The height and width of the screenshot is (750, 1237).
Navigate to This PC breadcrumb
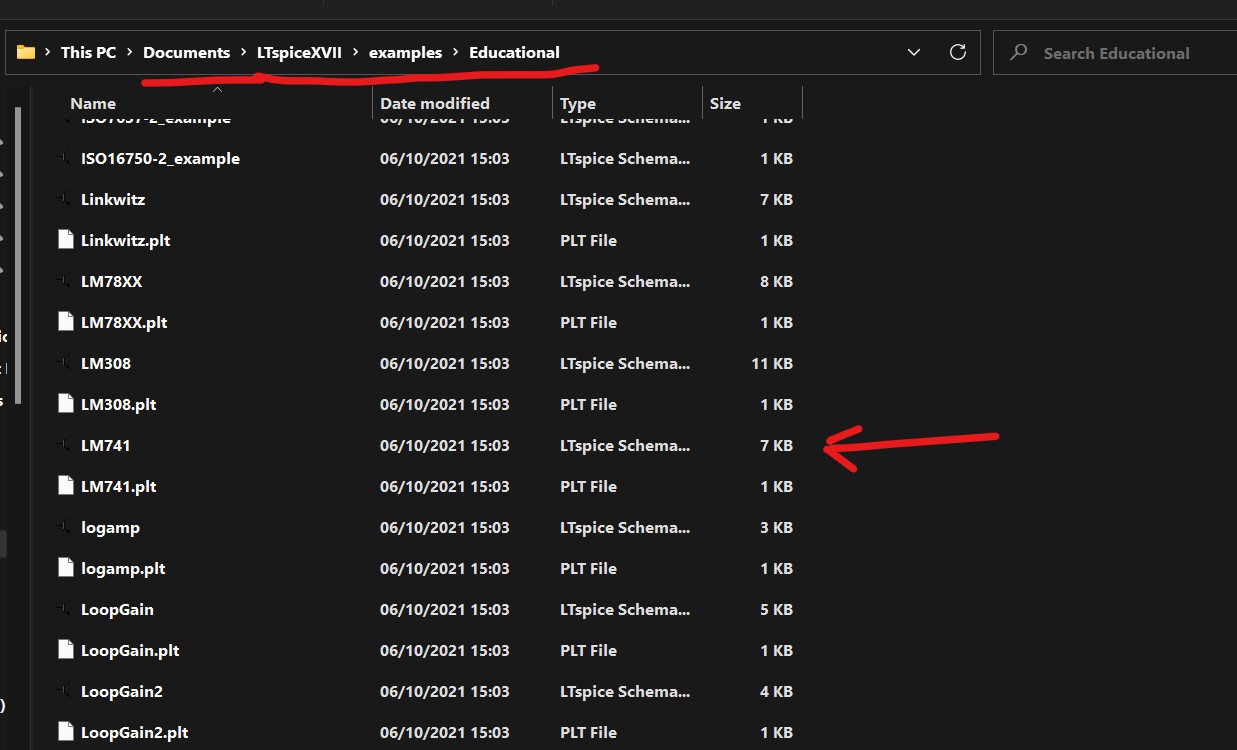click(x=89, y=53)
